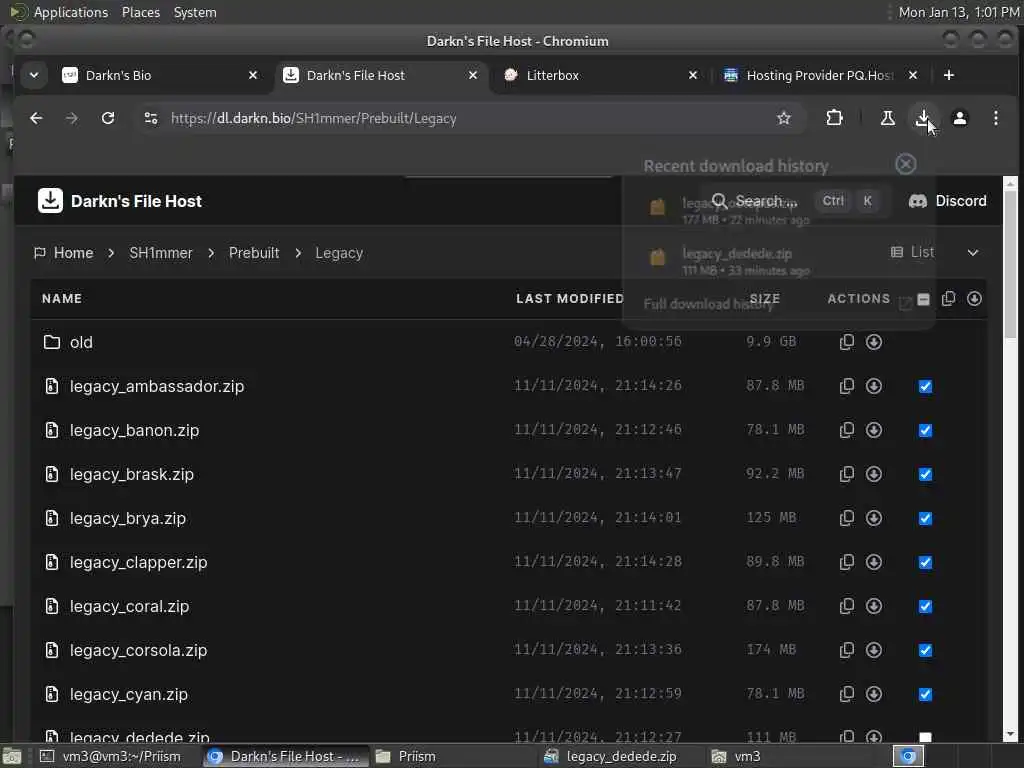Screen dimensions: 1024x768
Task: Copy link for legacy_corsola.zip
Action: [846, 650]
